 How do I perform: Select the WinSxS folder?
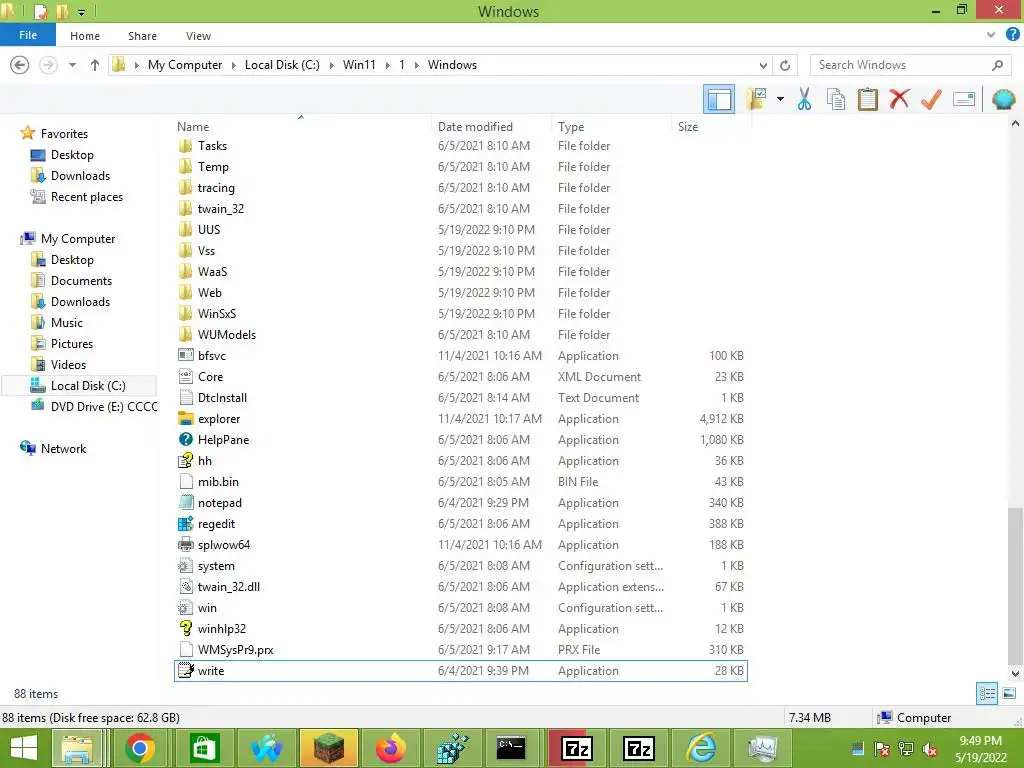coord(217,313)
